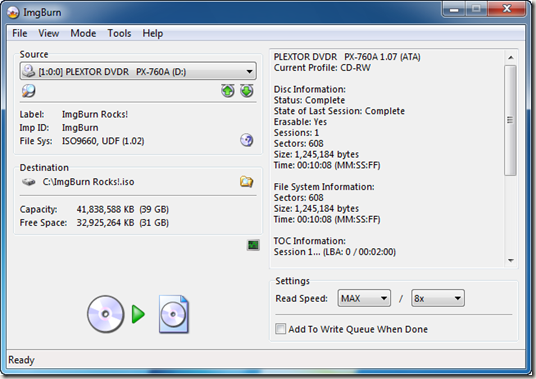Click the ImgBurn title bar app icon

(13, 13)
